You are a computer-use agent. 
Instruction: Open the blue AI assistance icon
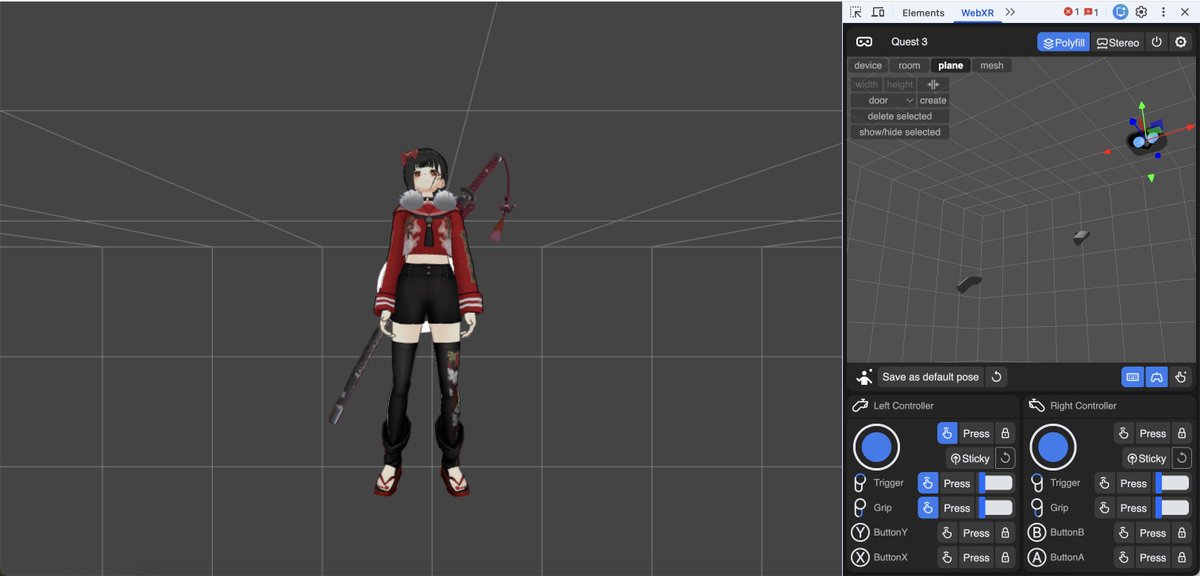(1120, 12)
